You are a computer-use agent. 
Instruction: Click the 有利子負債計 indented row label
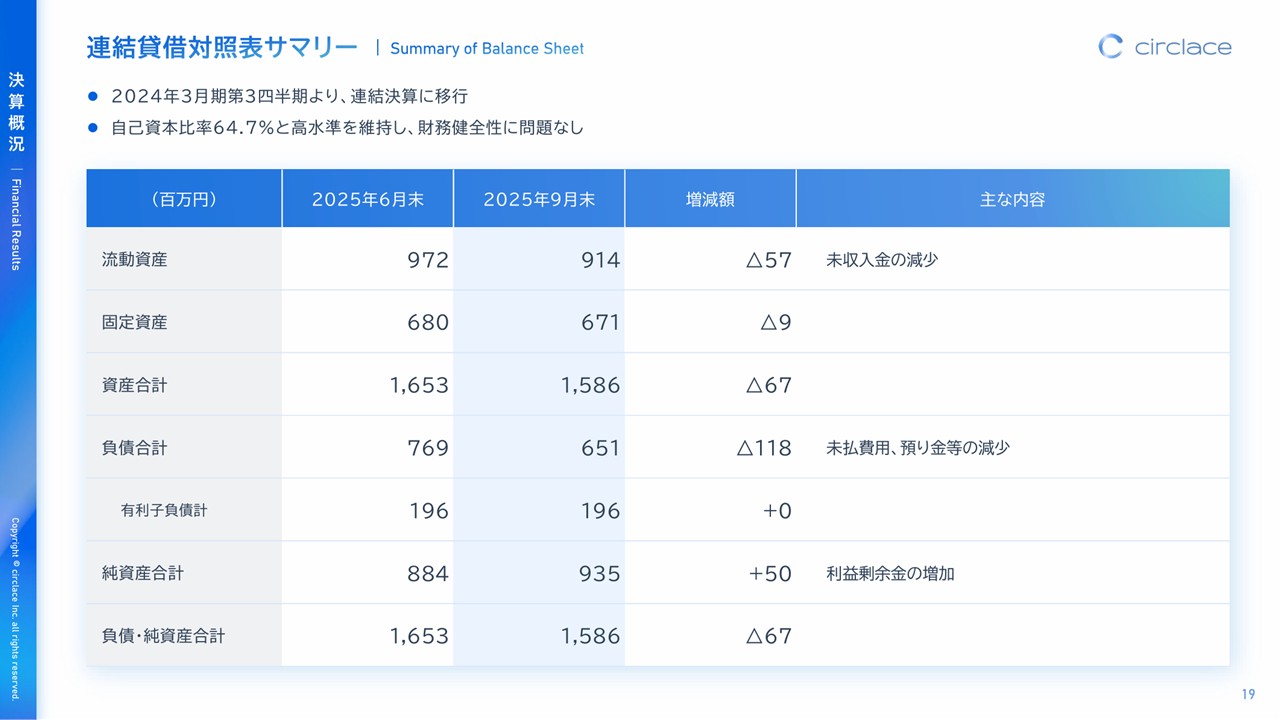click(164, 510)
